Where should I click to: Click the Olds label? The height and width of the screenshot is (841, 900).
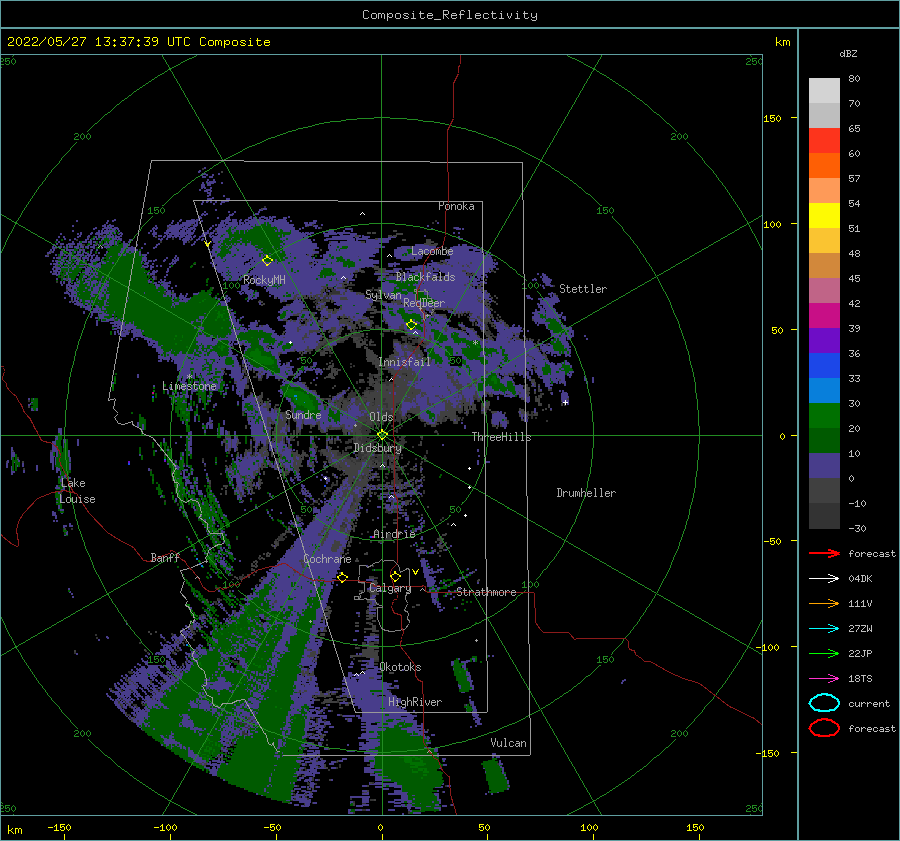(381, 417)
